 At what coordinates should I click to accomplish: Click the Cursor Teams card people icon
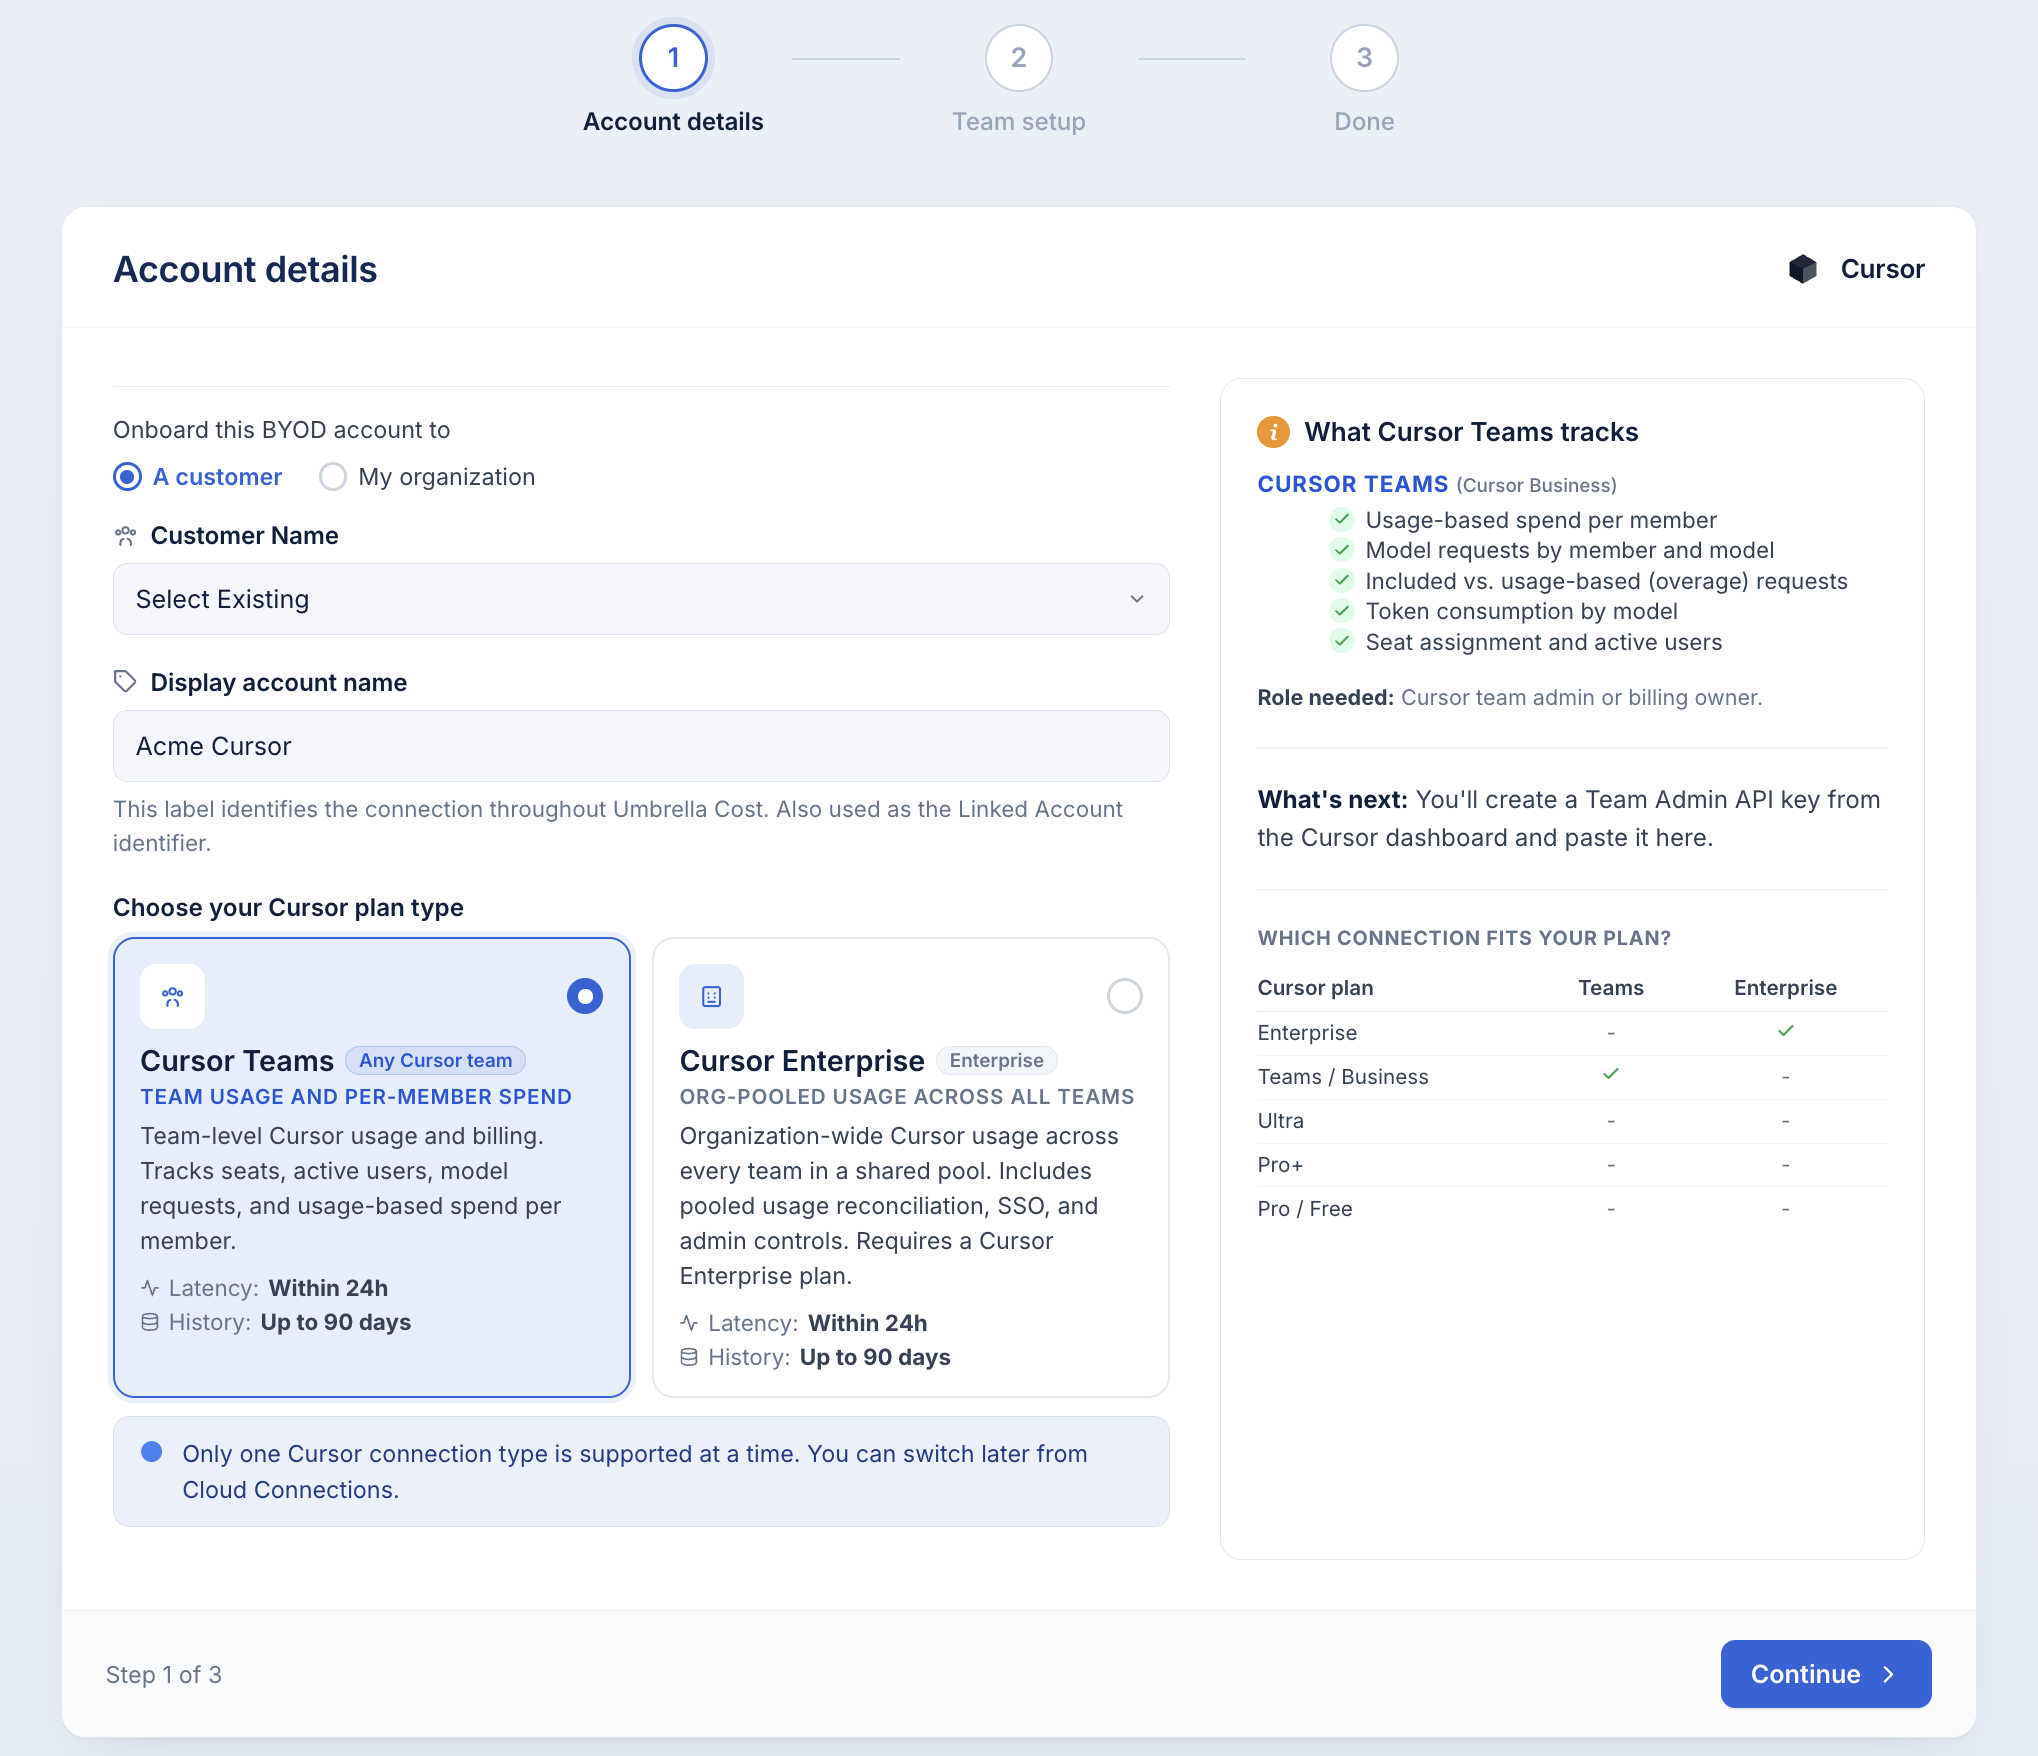tap(172, 996)
